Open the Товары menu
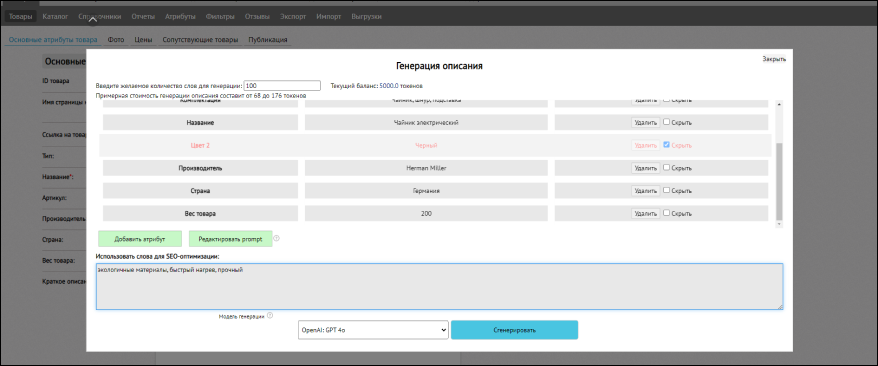Screen dimensions: 878x366 pyautogui.click(x=21, y=17)
